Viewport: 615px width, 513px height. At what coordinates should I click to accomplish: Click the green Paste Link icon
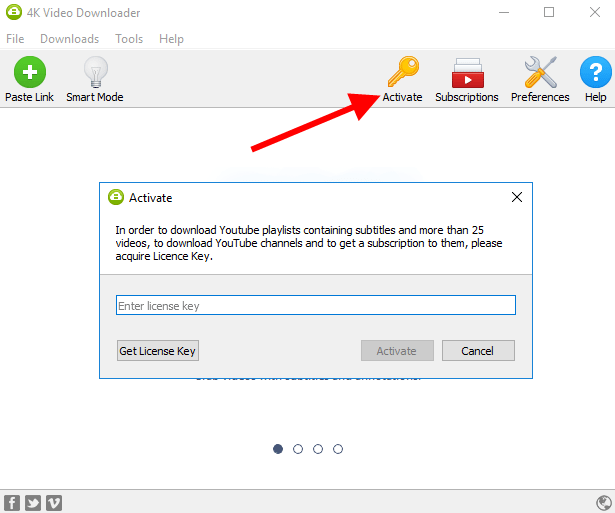click(30, 72)
